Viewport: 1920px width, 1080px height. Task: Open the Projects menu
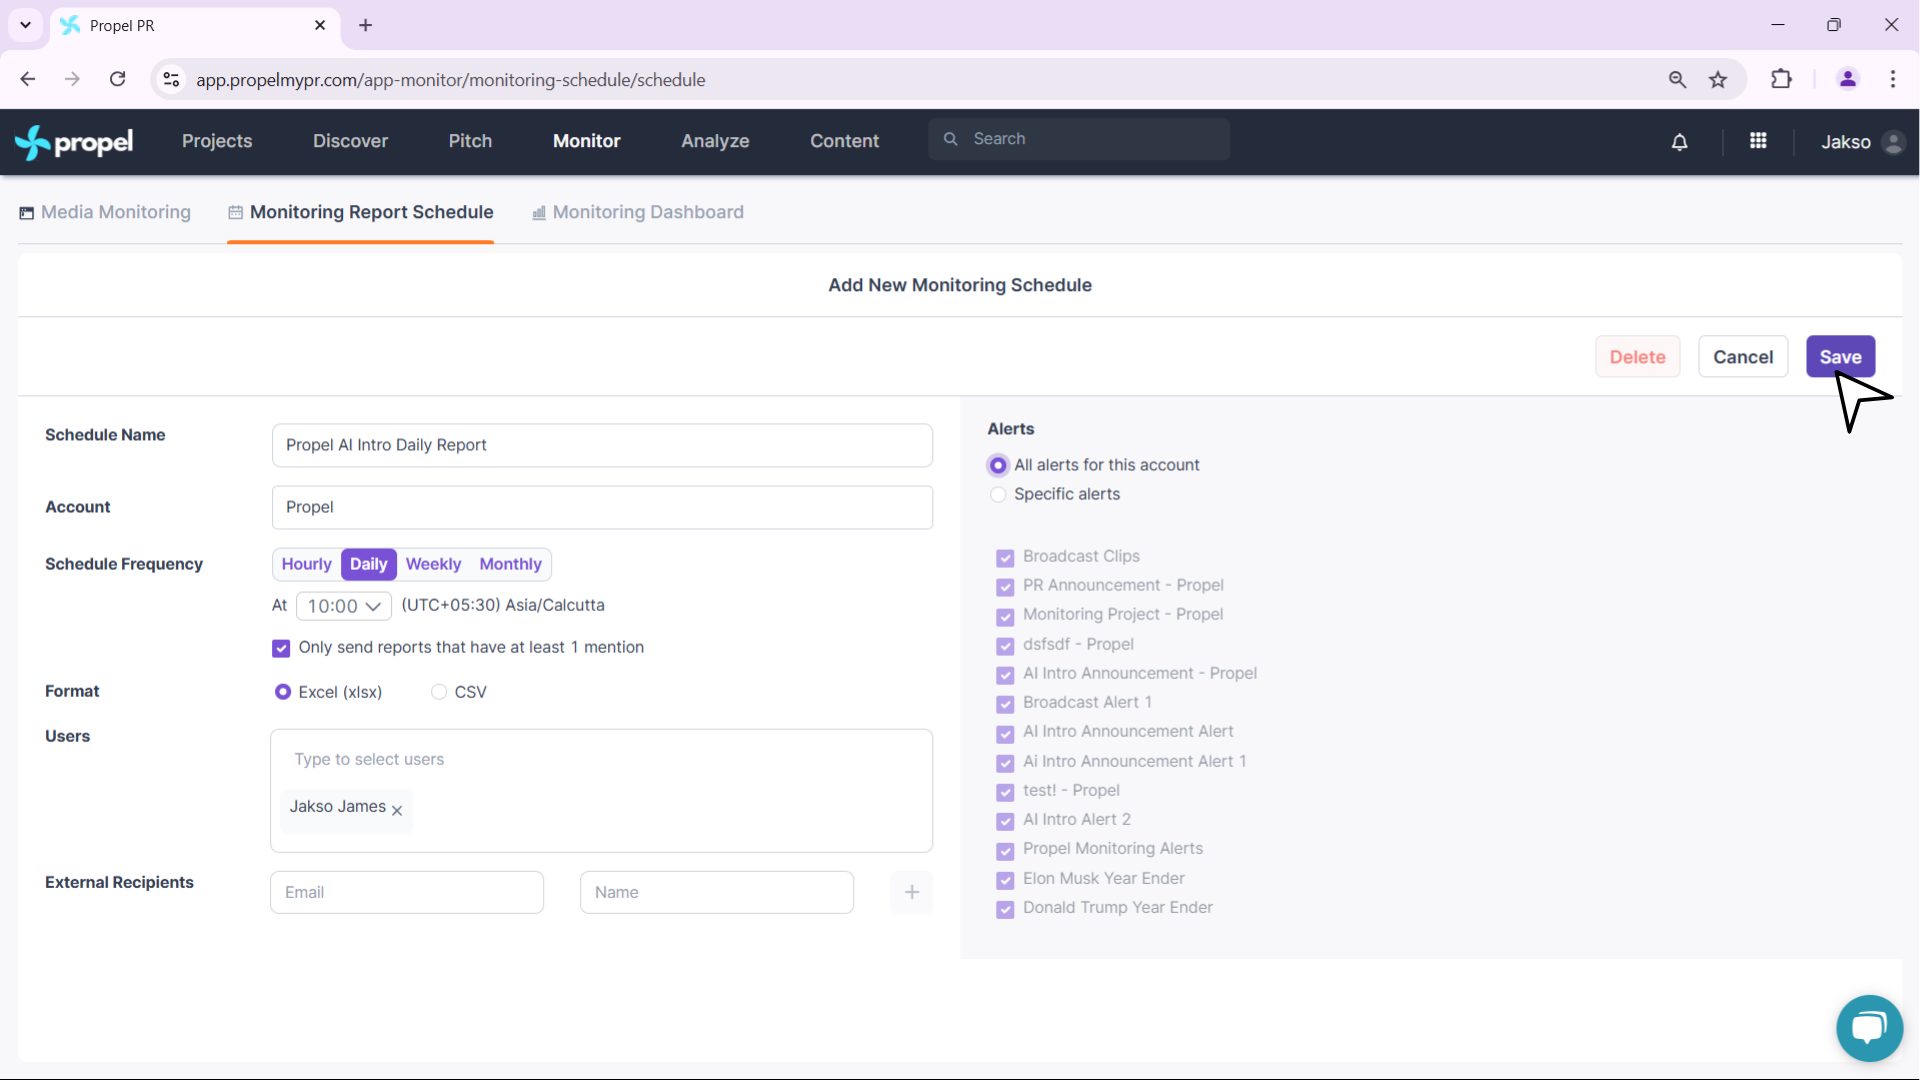(x=217, y=141)
